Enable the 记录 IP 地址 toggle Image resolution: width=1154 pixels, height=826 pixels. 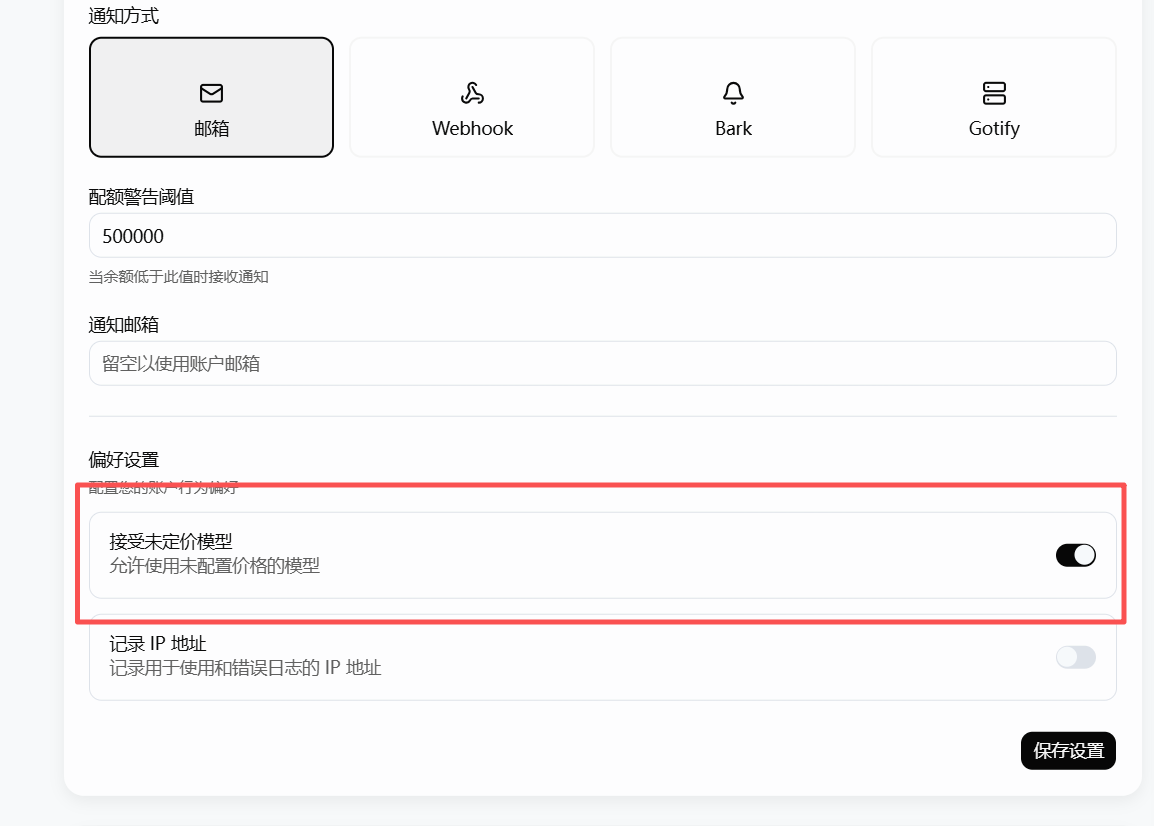[1076, 657]
